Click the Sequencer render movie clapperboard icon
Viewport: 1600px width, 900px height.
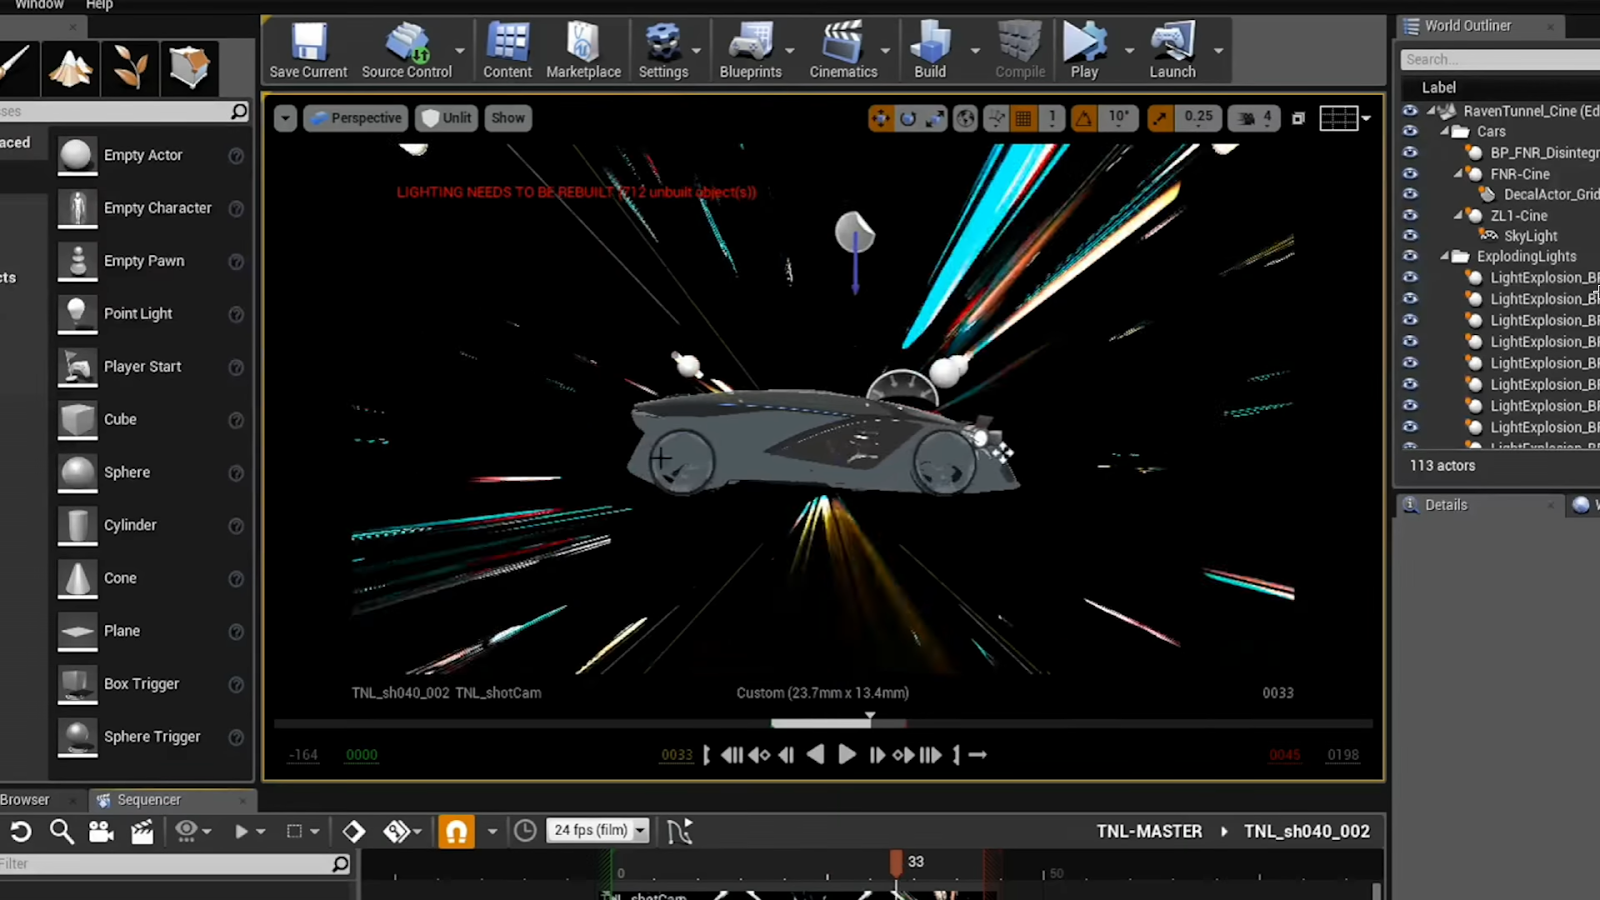[142, 831]
